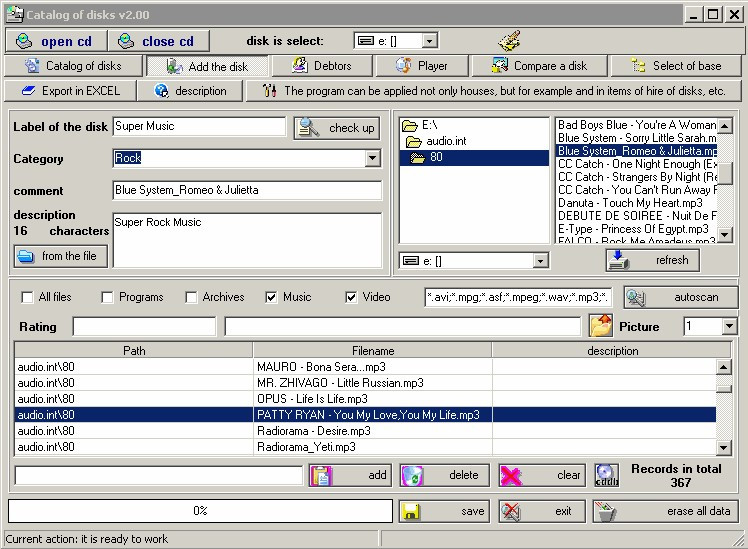Click the check up magnifier icon
The height and width of the screenshot is (549, 748).
[309, 128]
